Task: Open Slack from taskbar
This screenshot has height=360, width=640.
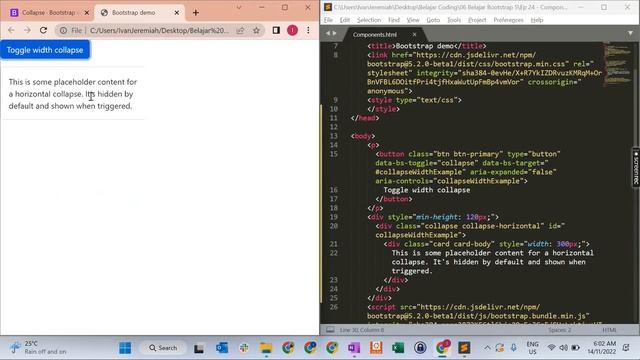Action: [244, 348]
